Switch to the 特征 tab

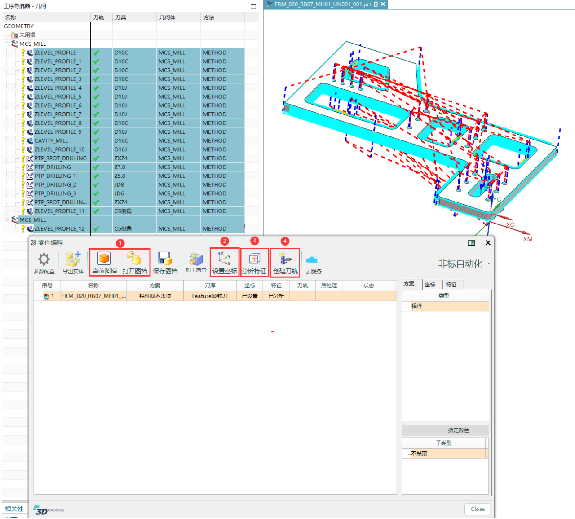coord(452,284)
